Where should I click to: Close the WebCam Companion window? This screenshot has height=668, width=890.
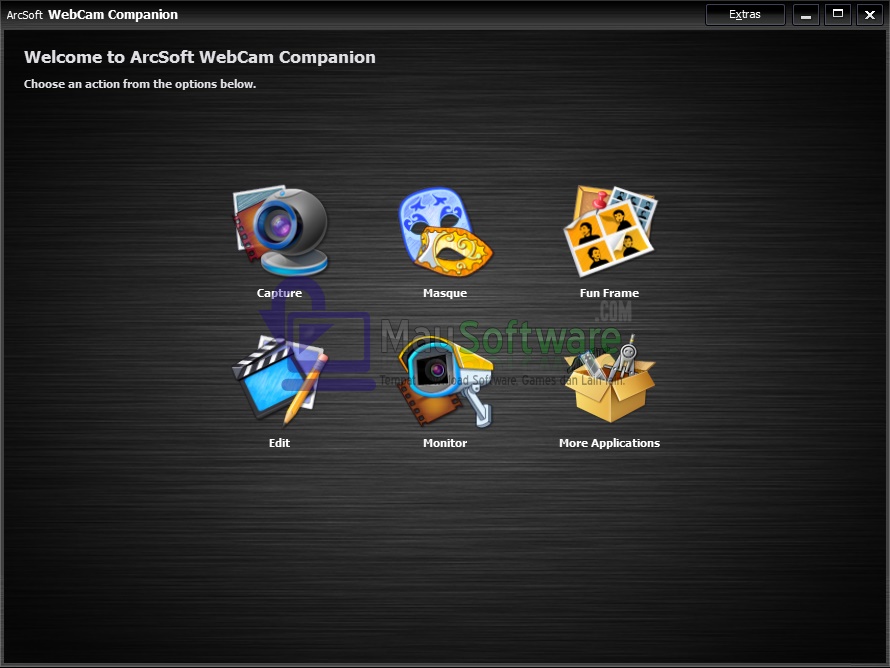(870, 15)
